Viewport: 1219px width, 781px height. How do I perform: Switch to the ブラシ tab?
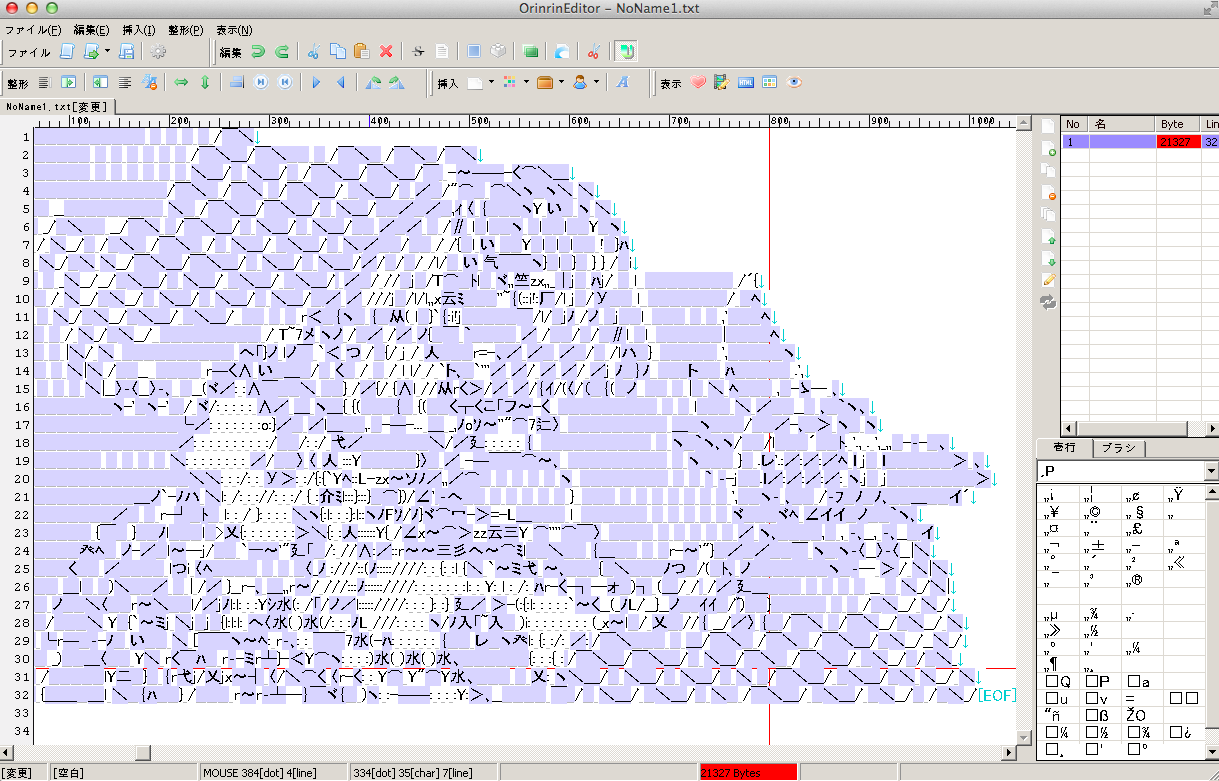[1119, 448]
